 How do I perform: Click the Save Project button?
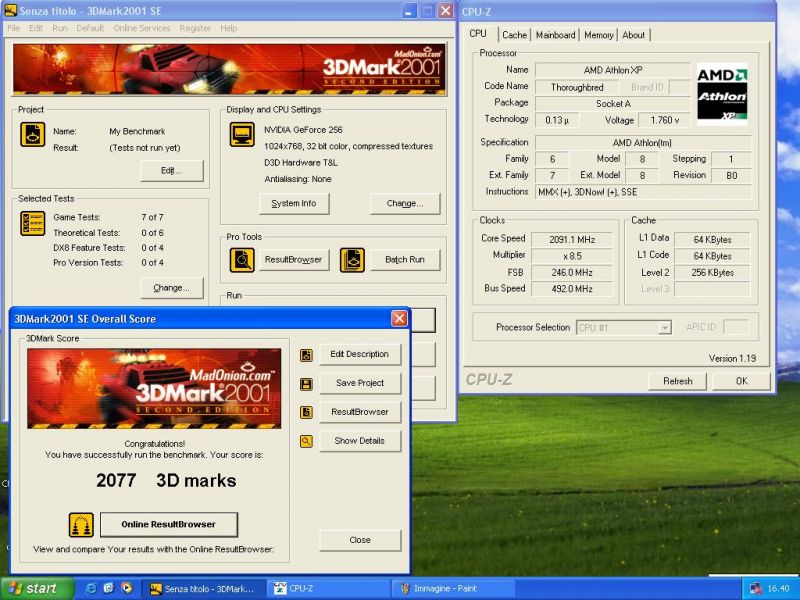[x=360, y=383]
